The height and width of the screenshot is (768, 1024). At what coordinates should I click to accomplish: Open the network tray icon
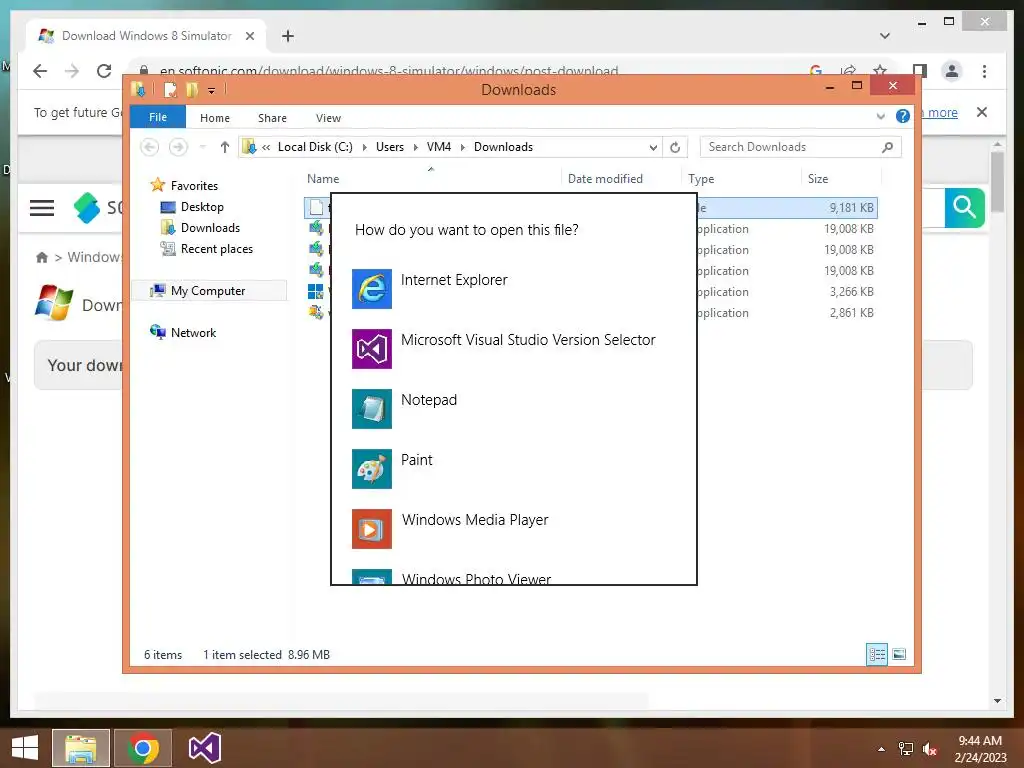pyautogui.click(x=906, y=749)
